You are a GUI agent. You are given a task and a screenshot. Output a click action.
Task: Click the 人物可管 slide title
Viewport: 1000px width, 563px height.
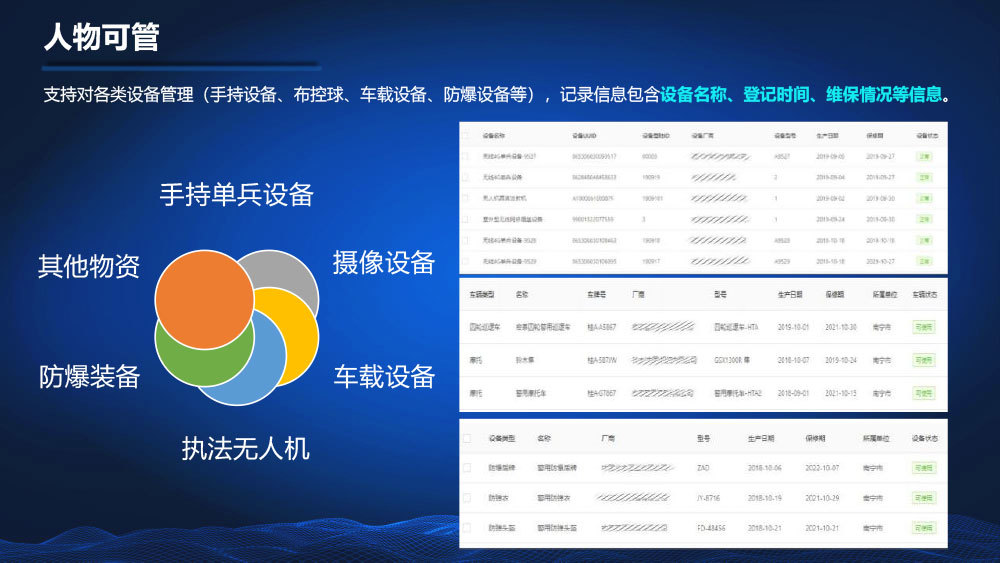[x=101, y=38]
